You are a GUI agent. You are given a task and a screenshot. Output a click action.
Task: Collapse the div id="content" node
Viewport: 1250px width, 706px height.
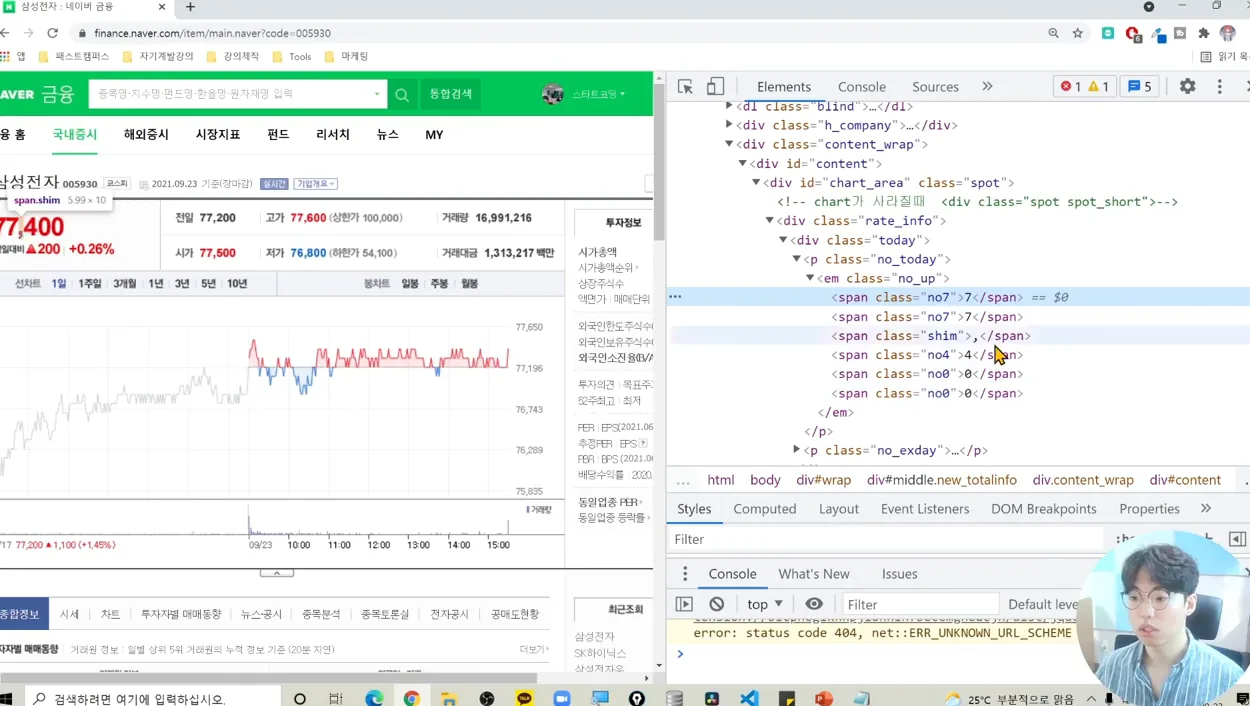click(743, 163)
